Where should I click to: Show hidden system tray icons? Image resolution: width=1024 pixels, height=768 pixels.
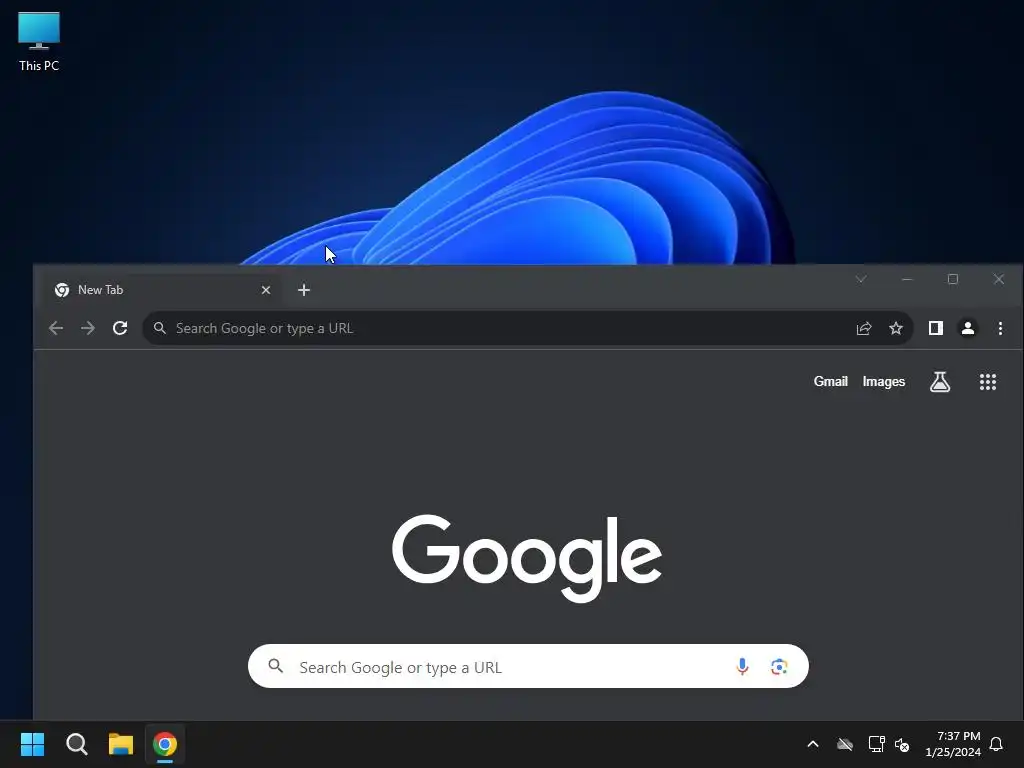813,744
